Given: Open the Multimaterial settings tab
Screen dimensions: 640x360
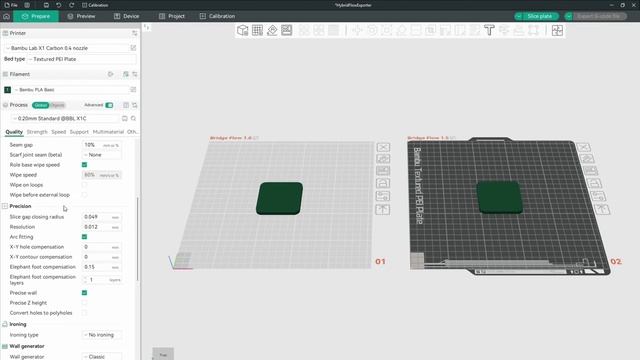Looking at the screenshot, I should click(x=108, y=132).
